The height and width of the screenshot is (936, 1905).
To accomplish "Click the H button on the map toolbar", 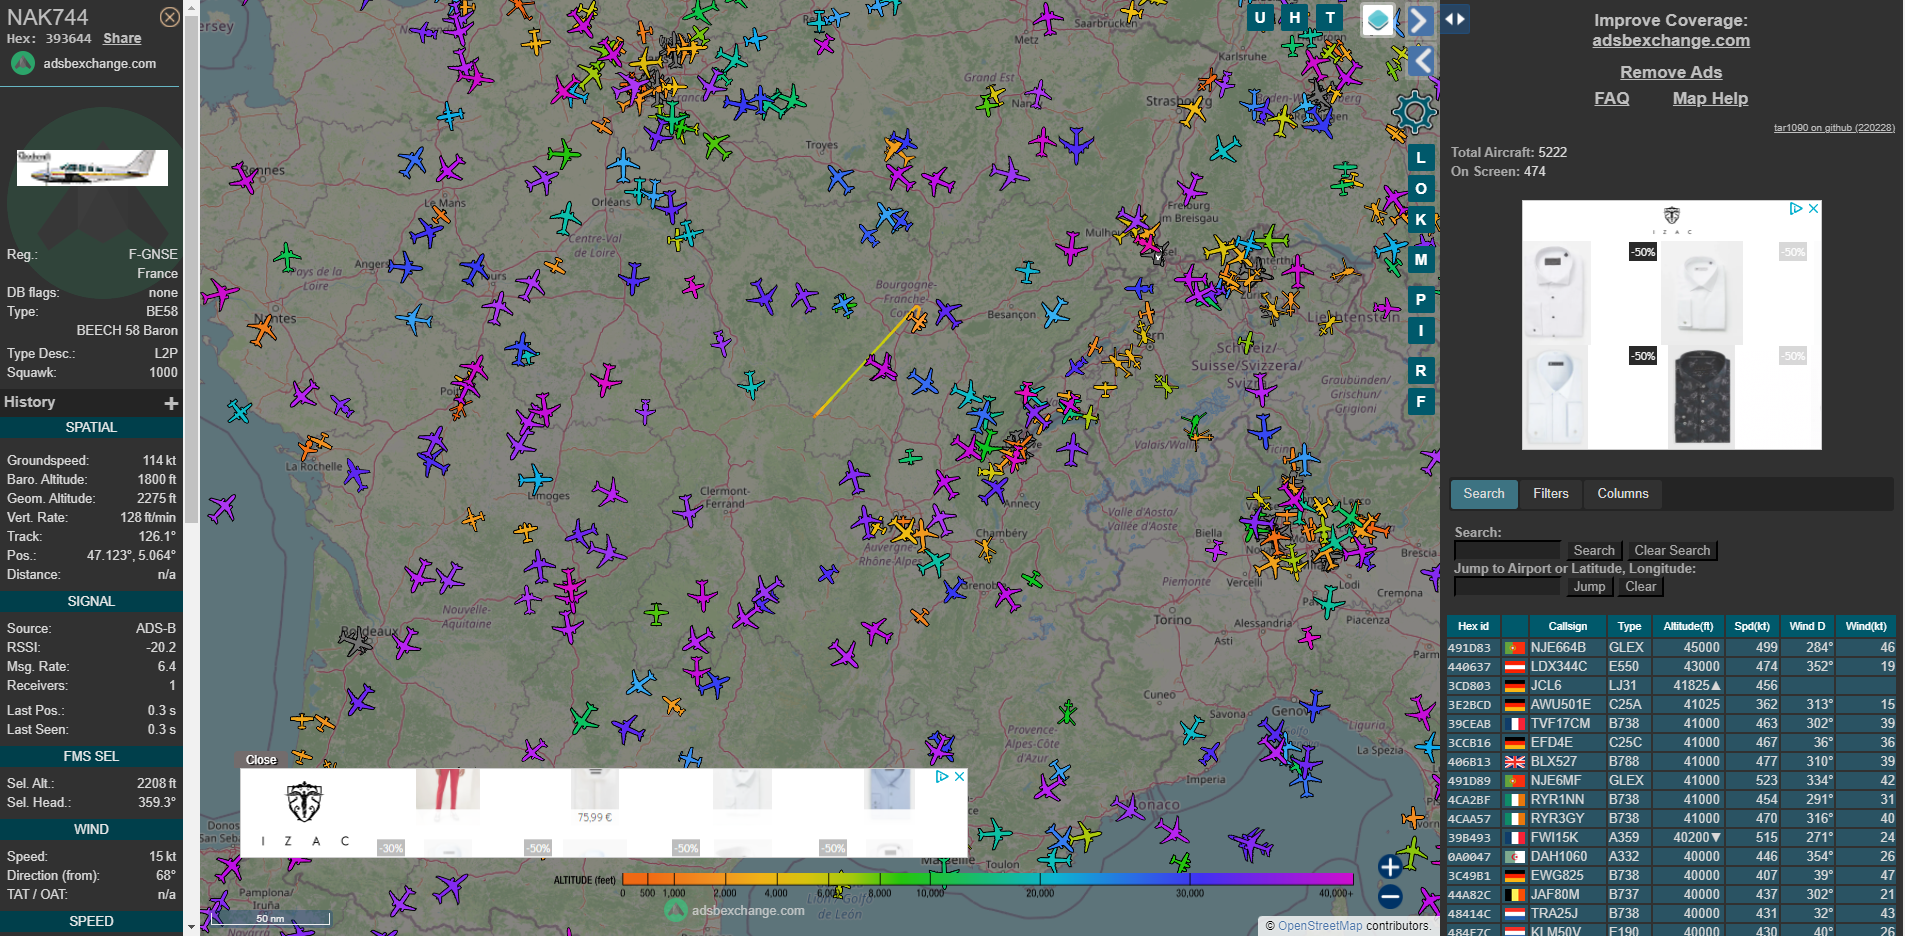I will coord(1295,18).
